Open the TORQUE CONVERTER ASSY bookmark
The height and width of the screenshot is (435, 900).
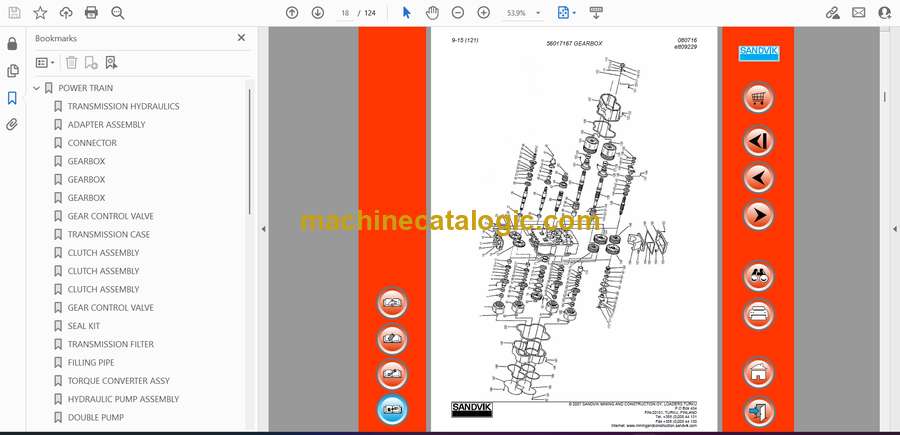click(x=119, y=380)
